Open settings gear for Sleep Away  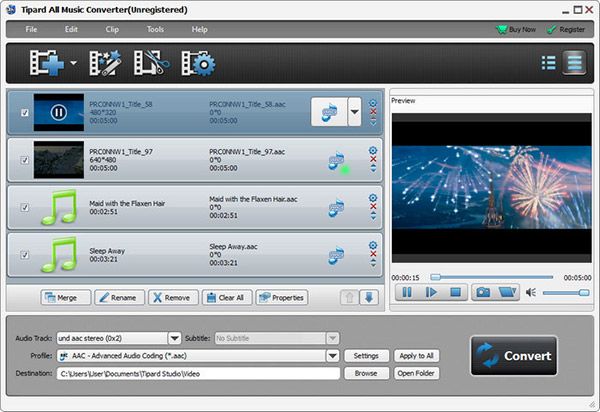point(373,245)
